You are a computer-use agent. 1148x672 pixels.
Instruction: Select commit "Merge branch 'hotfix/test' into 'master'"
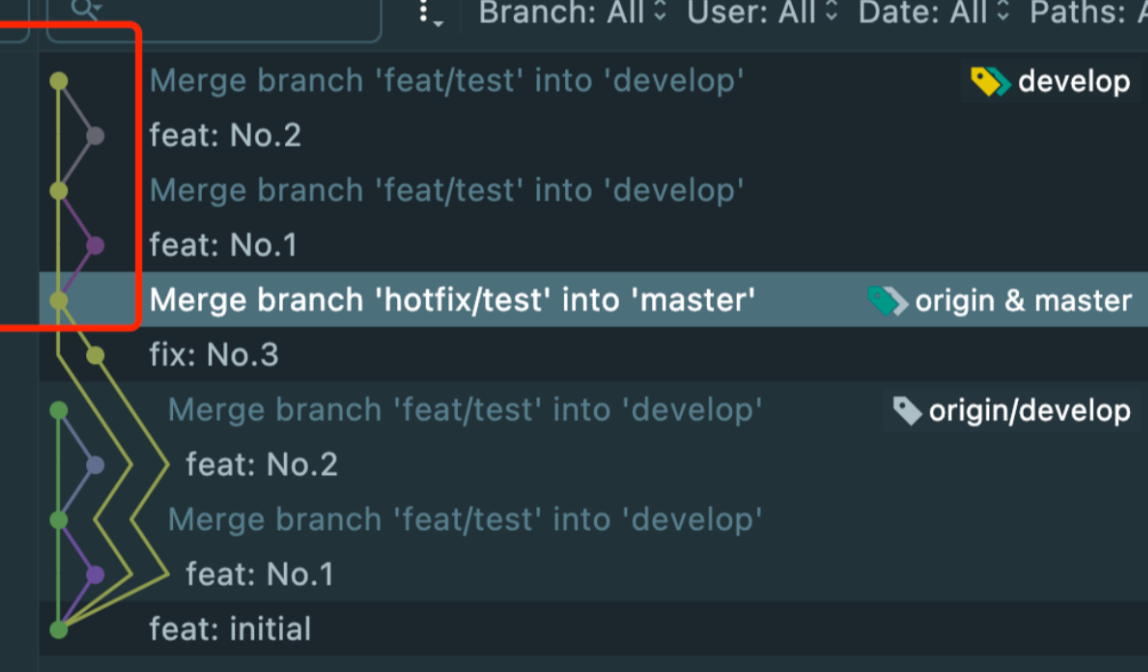[593, 300]
